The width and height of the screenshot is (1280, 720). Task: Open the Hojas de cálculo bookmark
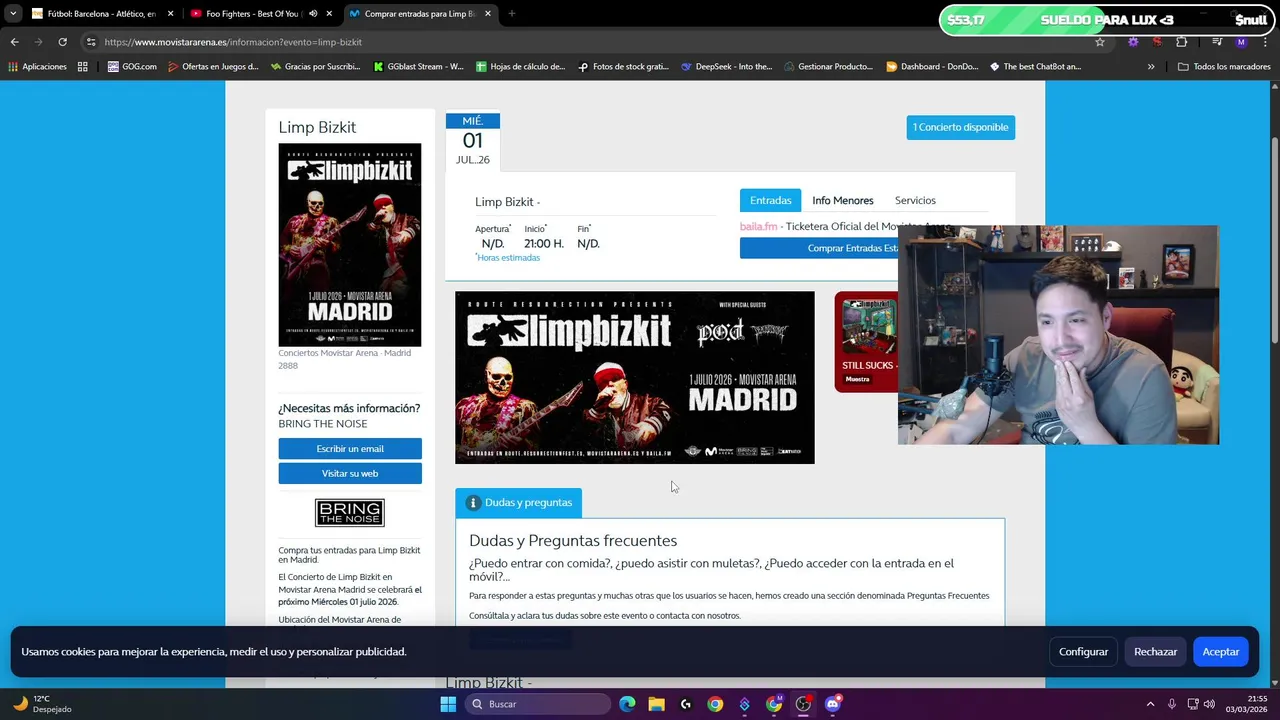pyautogui.click(x=521, y=66)
